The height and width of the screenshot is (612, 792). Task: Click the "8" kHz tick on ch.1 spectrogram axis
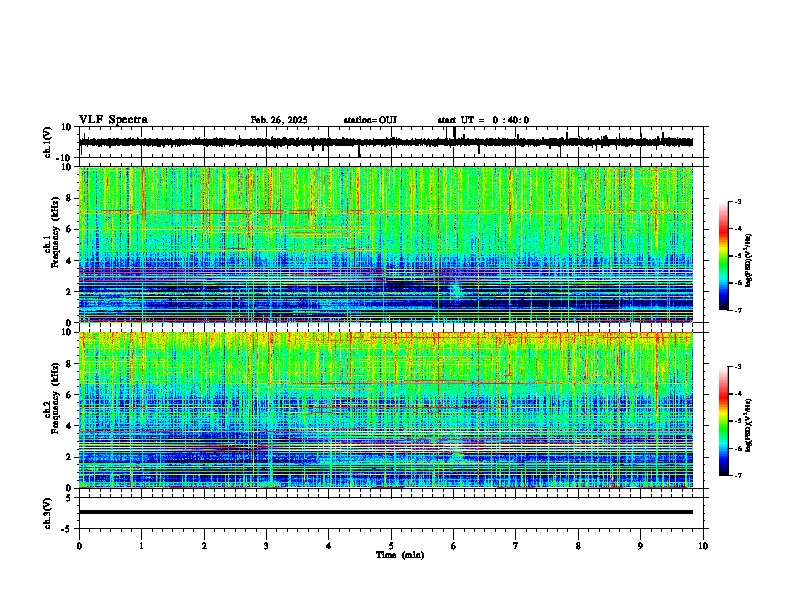pyautogui.click(x=70, y=198)
